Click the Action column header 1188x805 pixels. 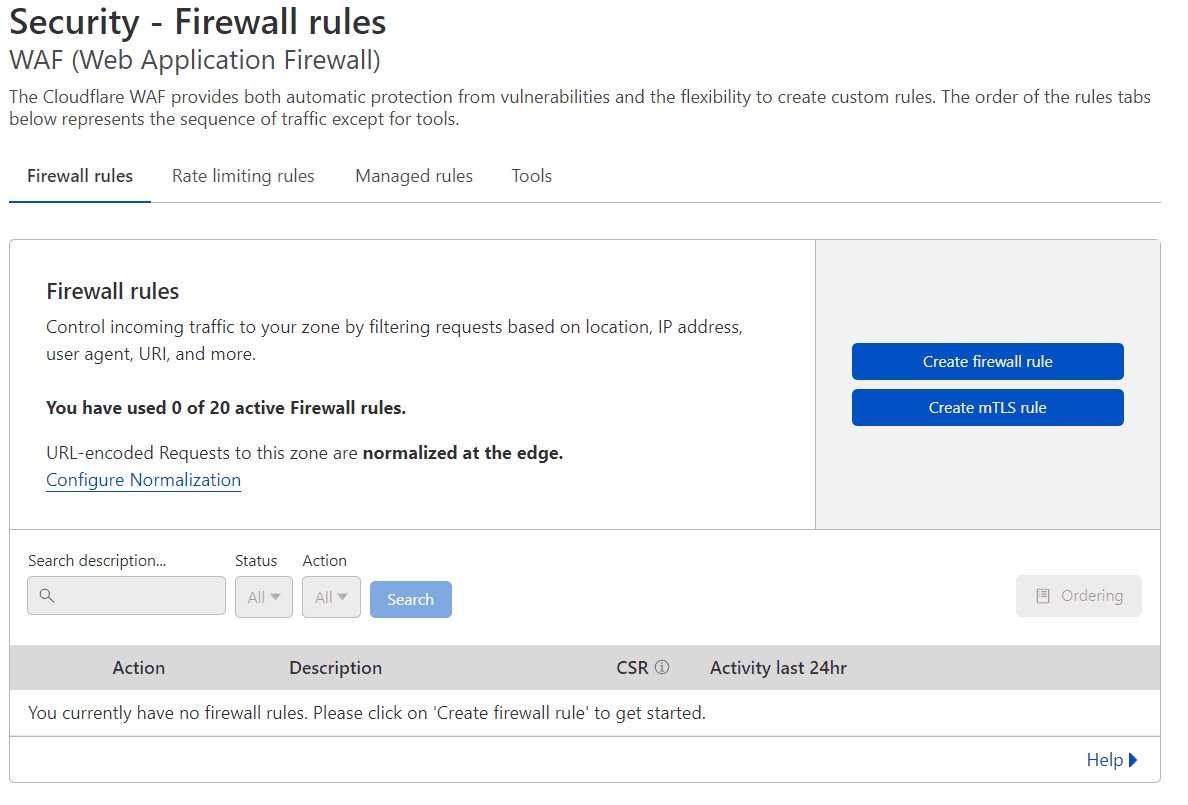pyautogui.click(x=139, y=668)
